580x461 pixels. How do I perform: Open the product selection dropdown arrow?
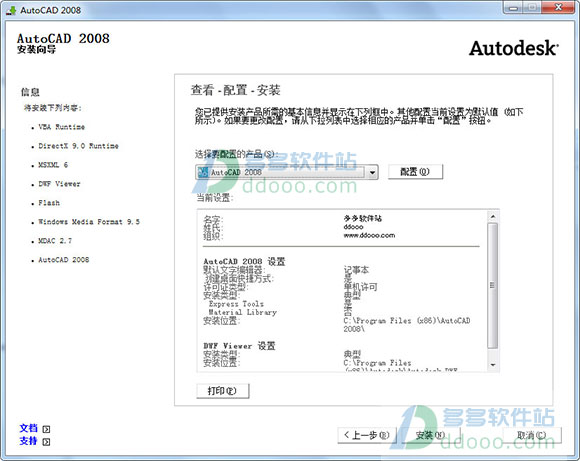point(372,172)
